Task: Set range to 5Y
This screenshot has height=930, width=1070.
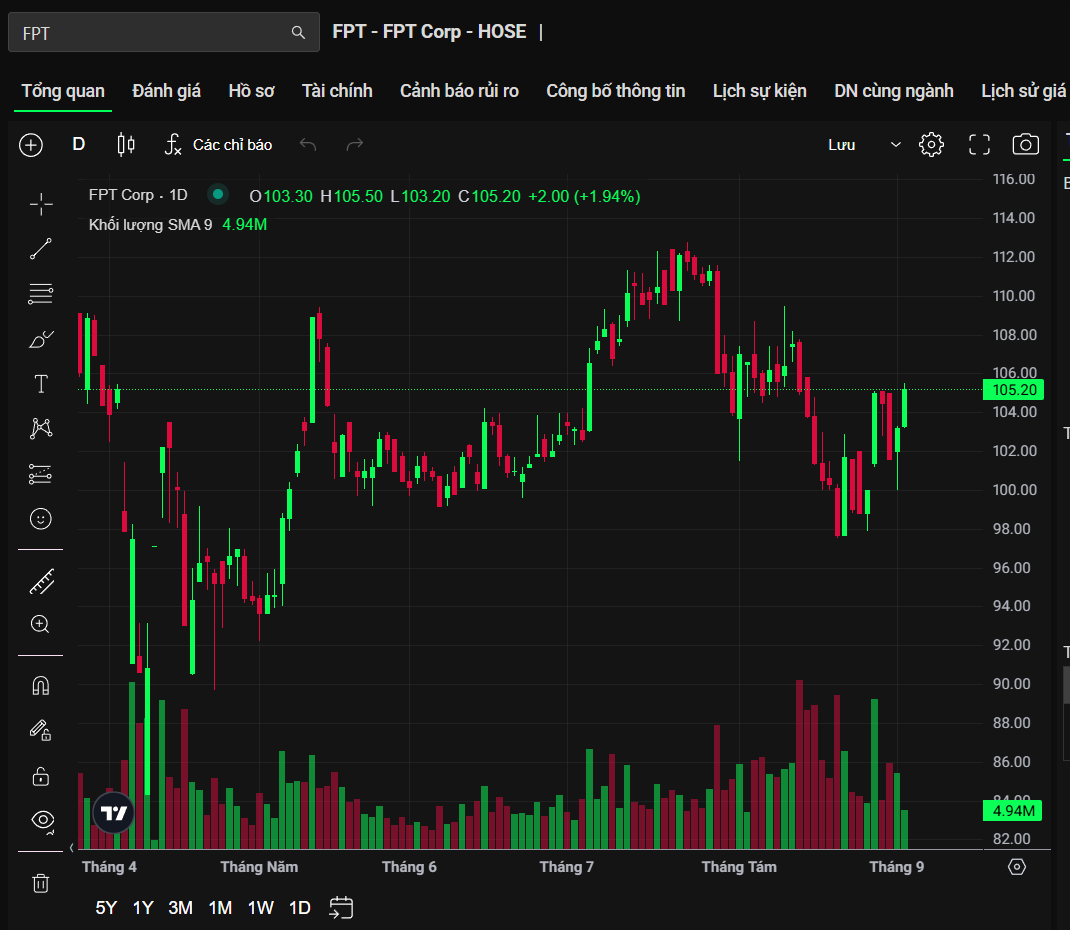Action: coord(106,907)
